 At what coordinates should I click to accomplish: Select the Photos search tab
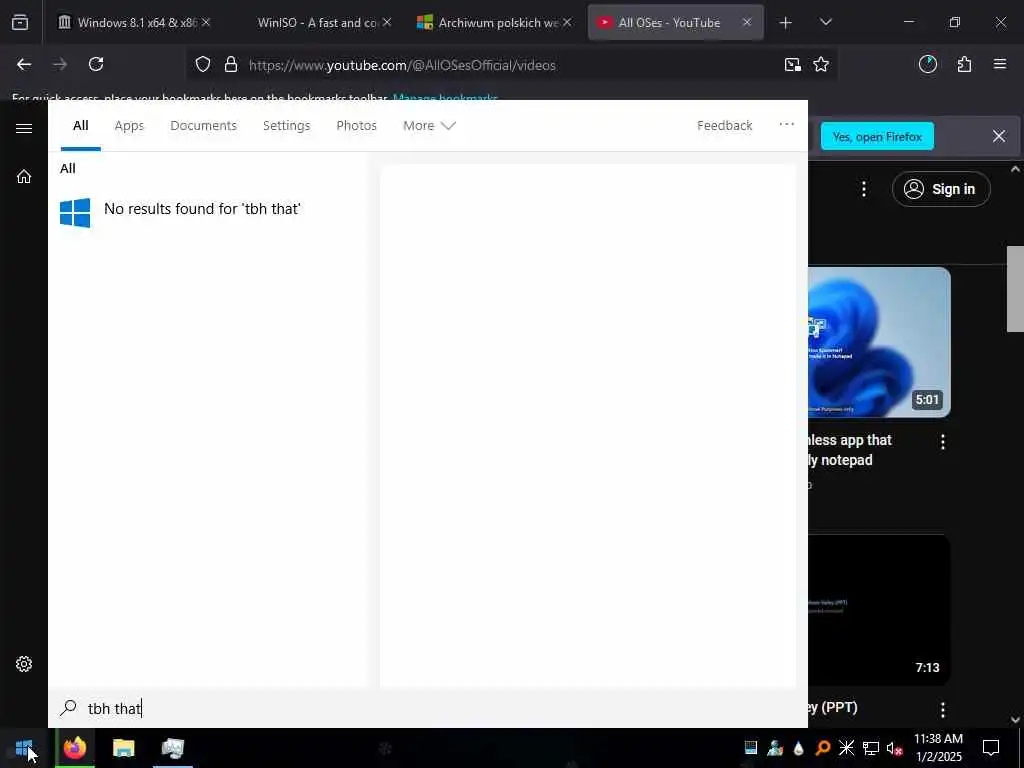click(x=356, y=125)
